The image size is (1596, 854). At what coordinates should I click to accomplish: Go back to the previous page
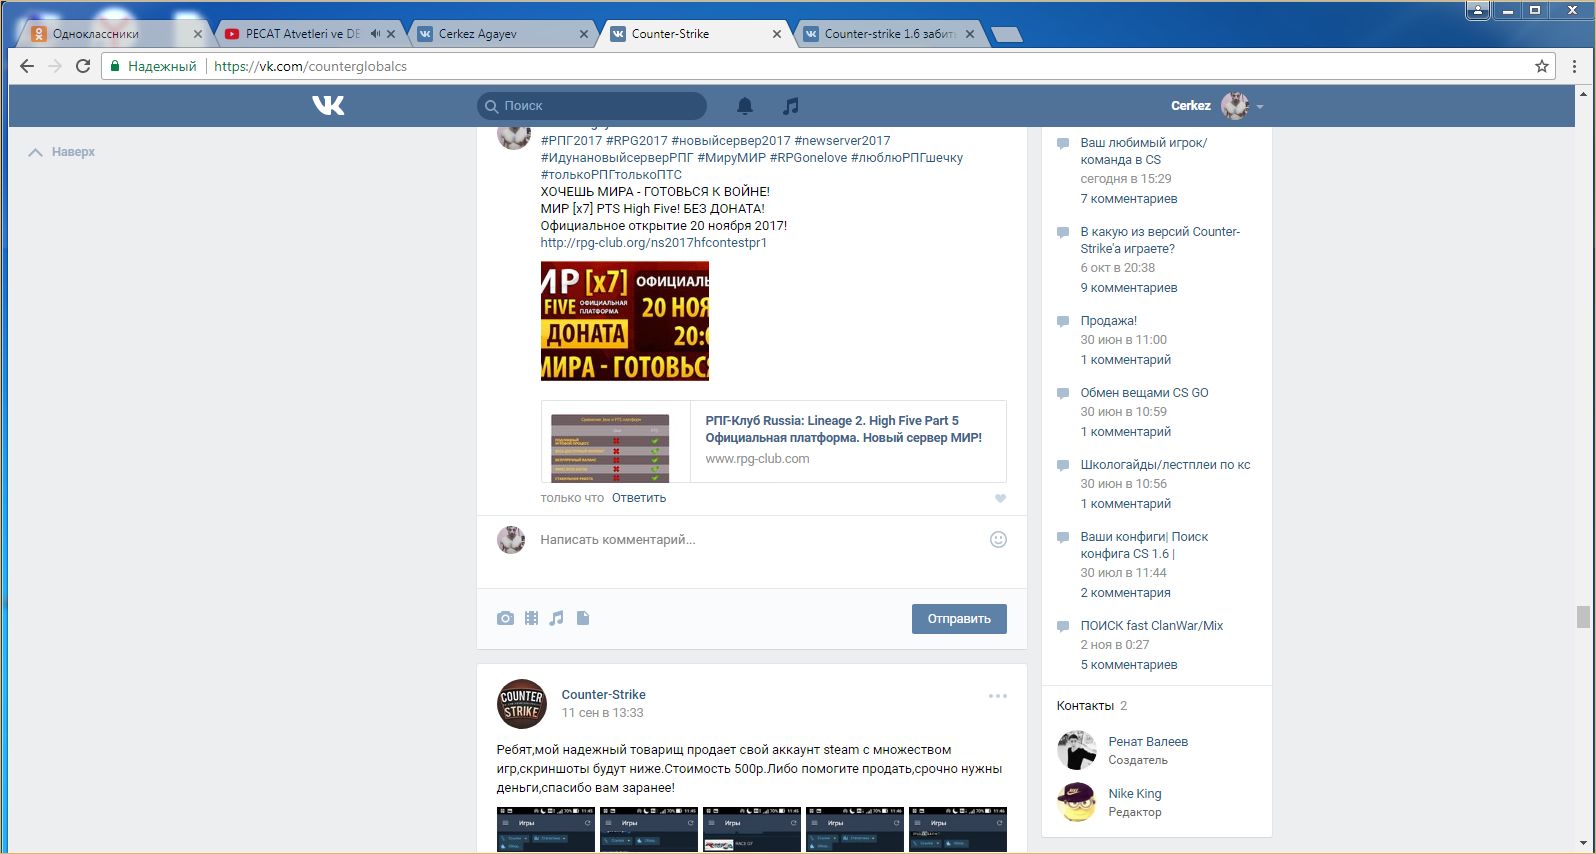[27, 66]
